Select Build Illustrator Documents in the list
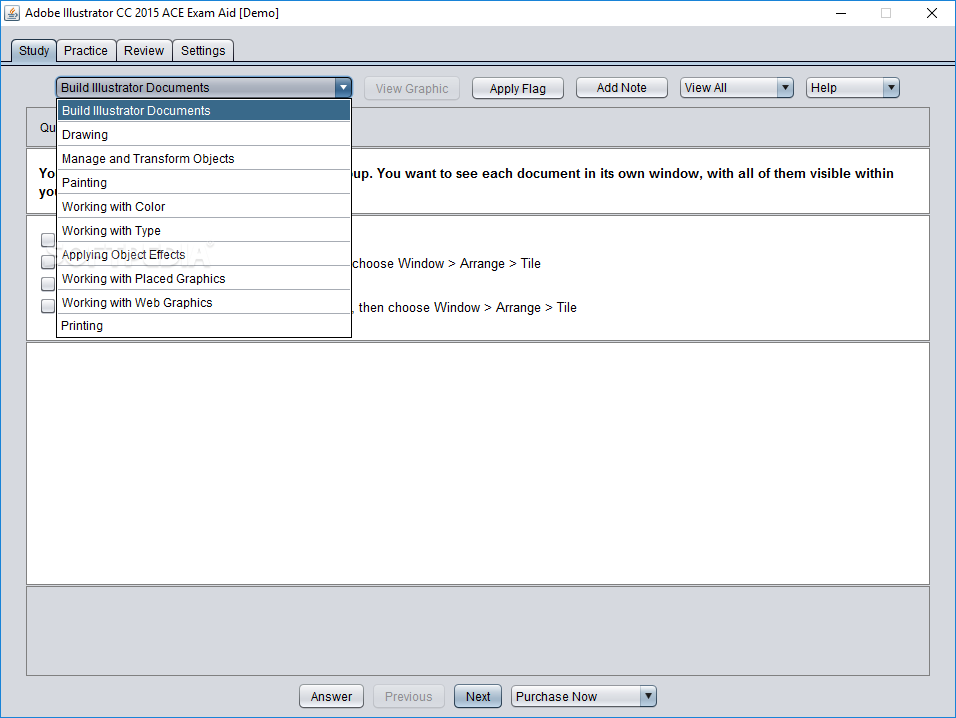 [204, 110]
